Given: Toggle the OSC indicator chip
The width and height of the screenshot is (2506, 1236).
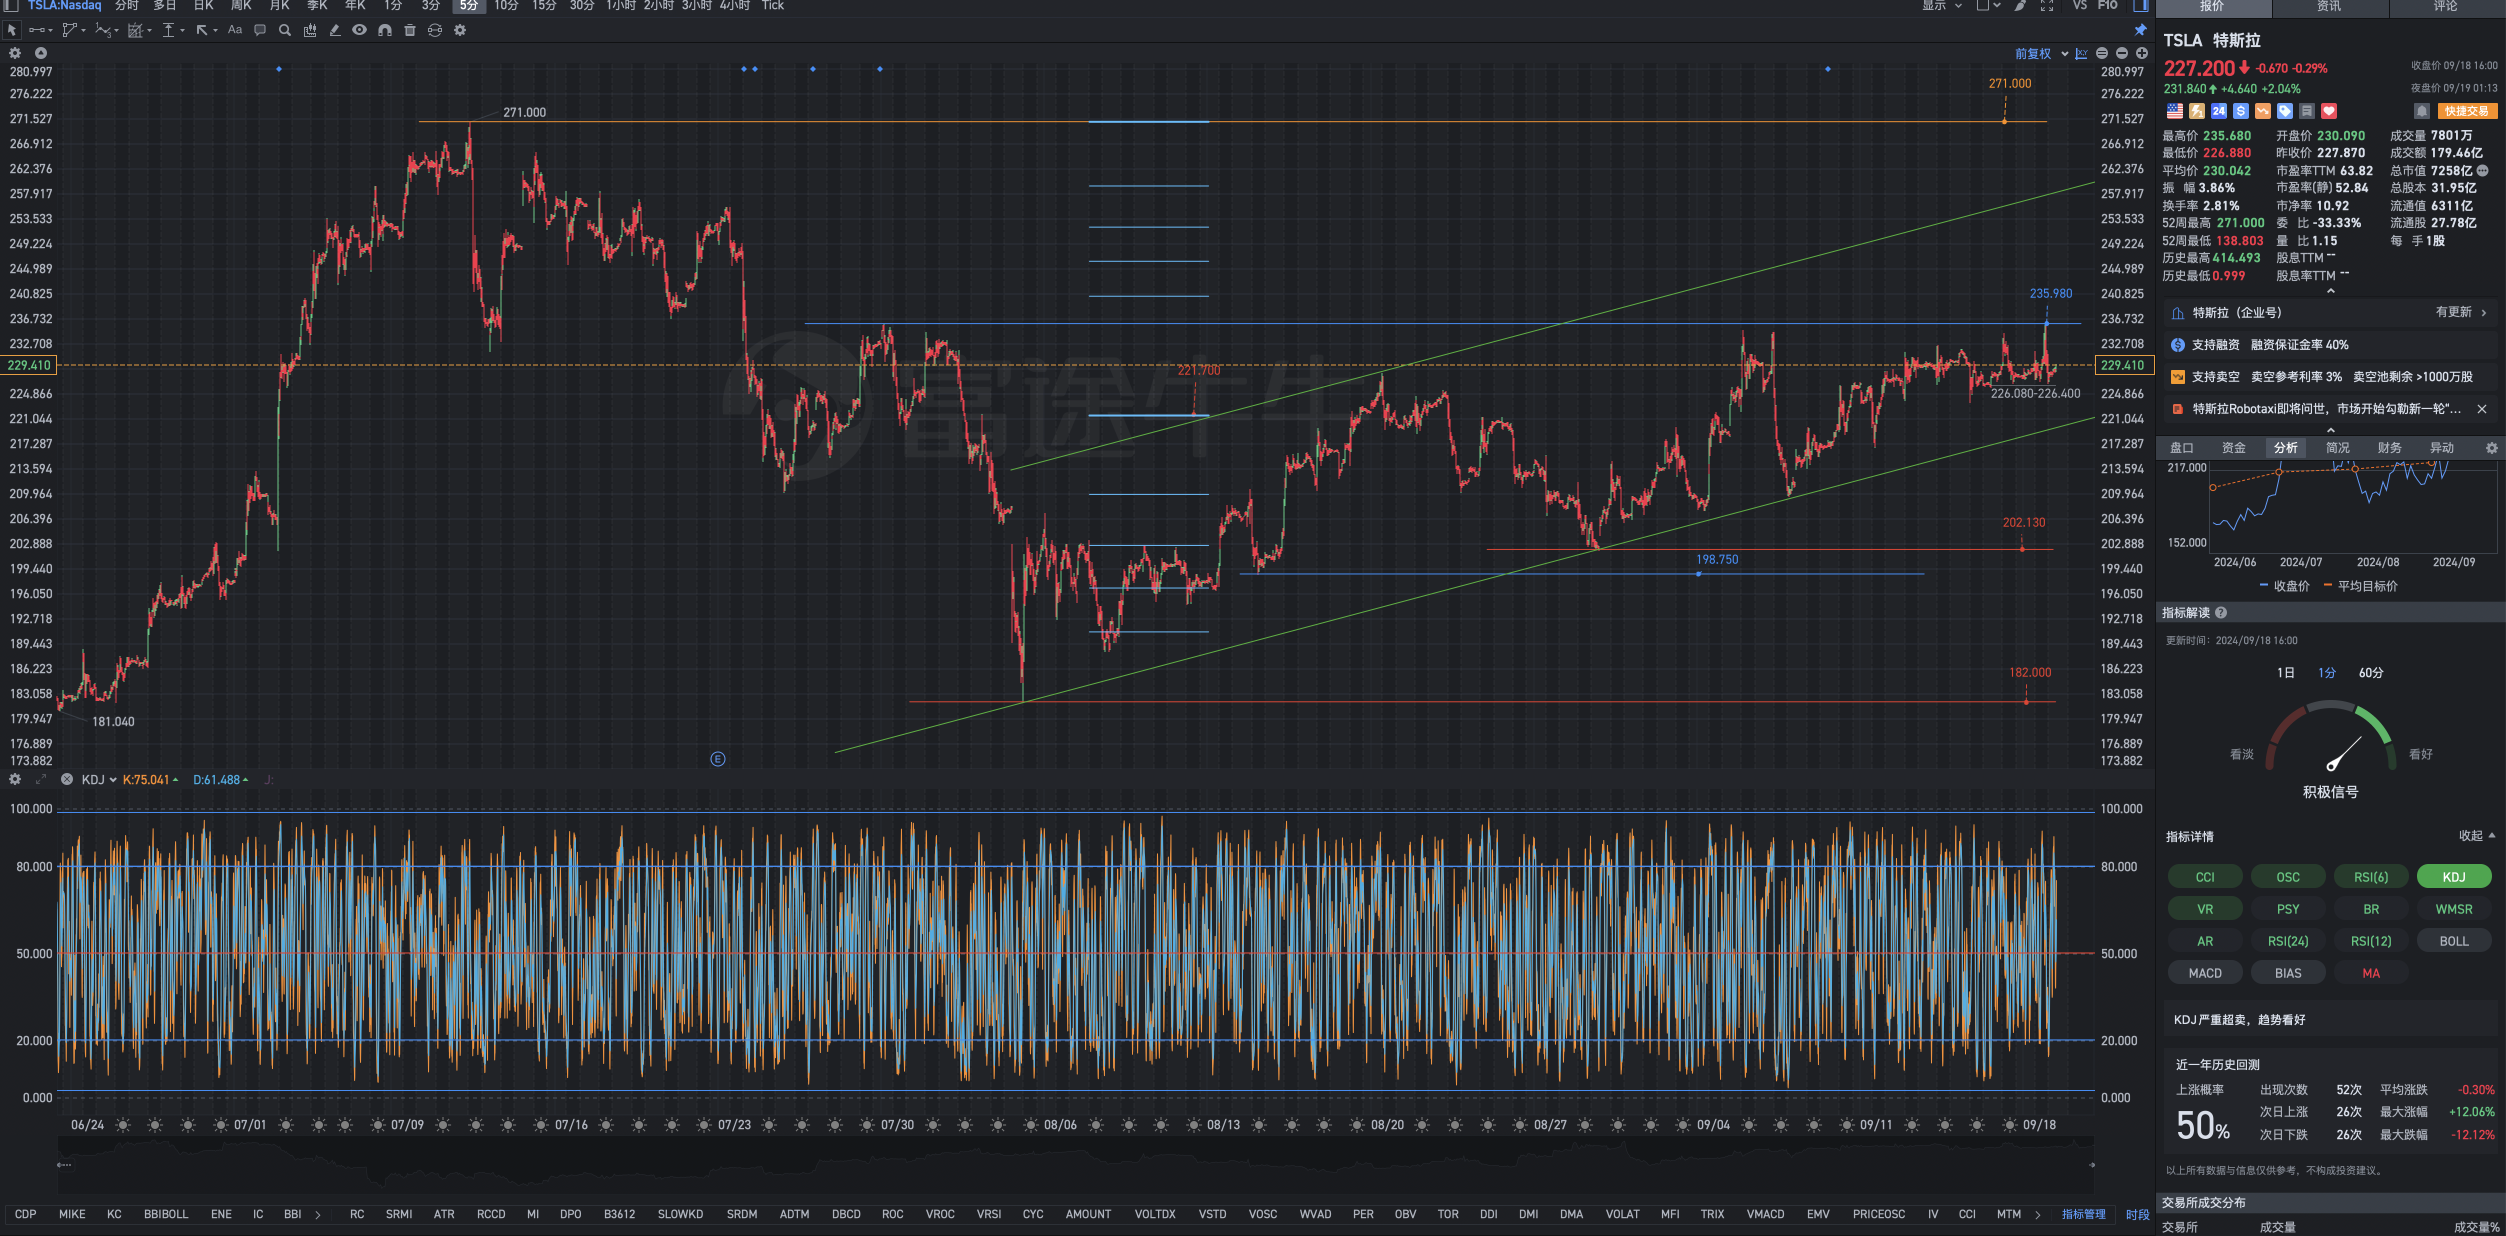Looking at the screenshot, I should (x=2288, y=877).
